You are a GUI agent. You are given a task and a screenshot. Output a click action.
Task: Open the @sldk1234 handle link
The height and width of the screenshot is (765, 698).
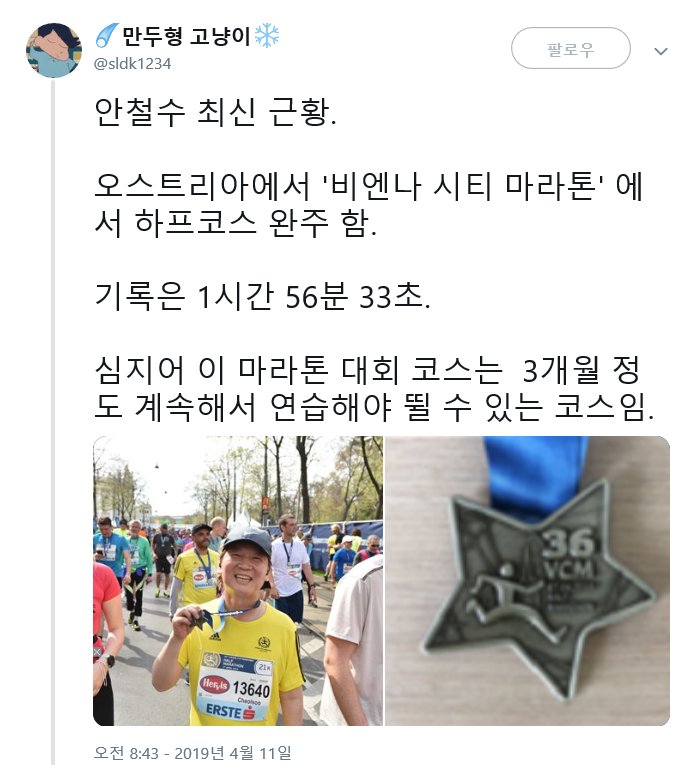pos(133,64)
